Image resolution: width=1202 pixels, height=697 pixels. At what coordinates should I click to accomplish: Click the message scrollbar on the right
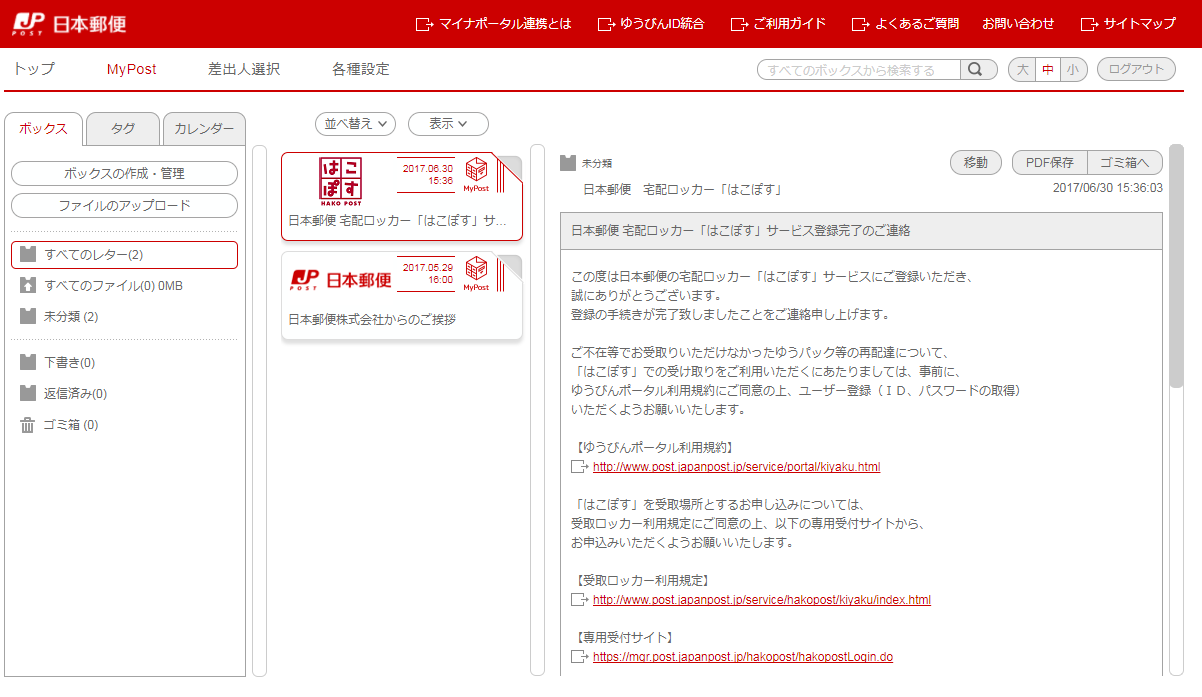tap(1176, 265)
